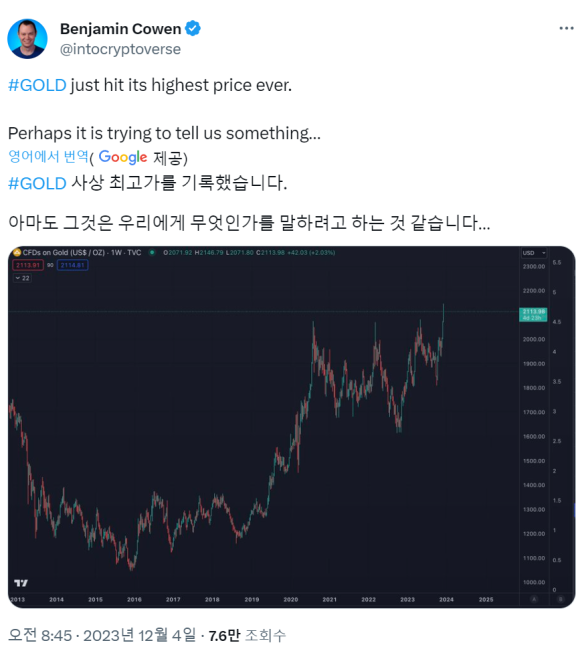The width and height of the screenshot is (580, 645).
Task: Click the Benjamin Cowen display name
Action: click(x=121, y=29)
